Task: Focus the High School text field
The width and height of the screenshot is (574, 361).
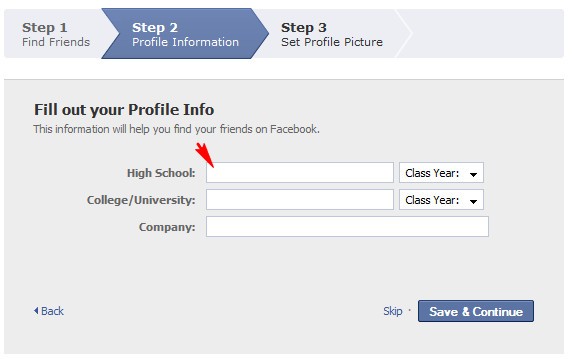Action: pos(300,173)
